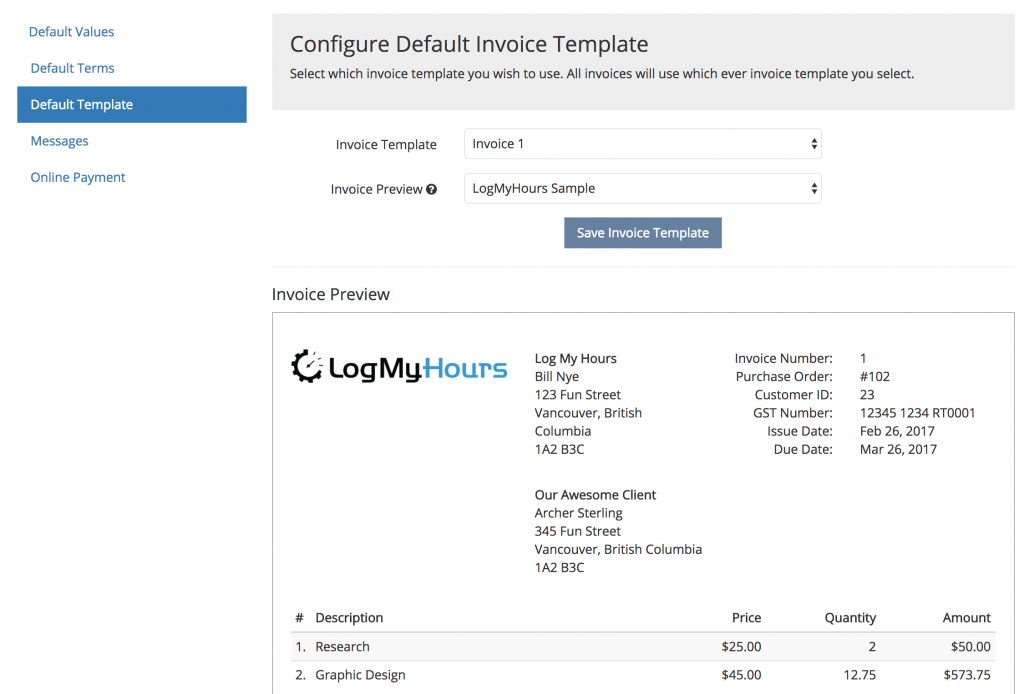Click the $573.75 amount cell
Viewport: 1024px width, 694px height.
pyautogui.click(x=966, y=674)
